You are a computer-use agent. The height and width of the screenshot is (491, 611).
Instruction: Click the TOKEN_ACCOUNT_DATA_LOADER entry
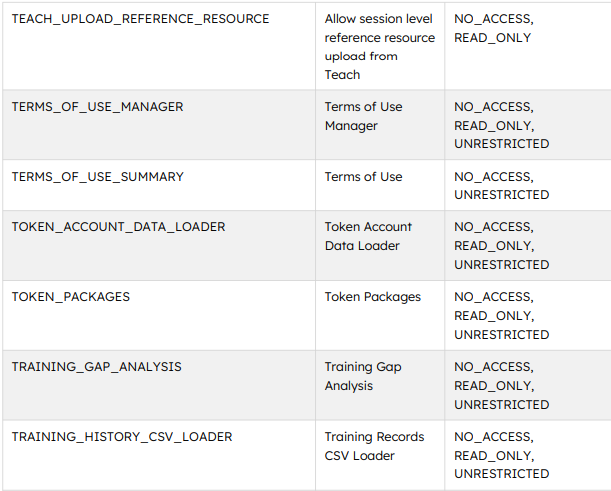click(x=118, y=227)
